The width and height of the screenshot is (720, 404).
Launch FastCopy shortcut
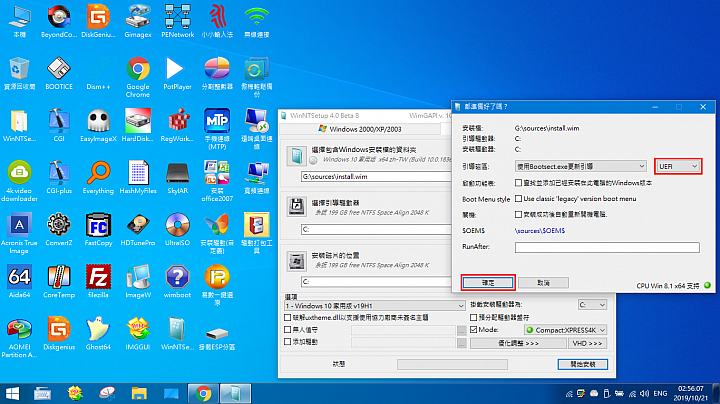pyautogui.click(x=98, y=229)
